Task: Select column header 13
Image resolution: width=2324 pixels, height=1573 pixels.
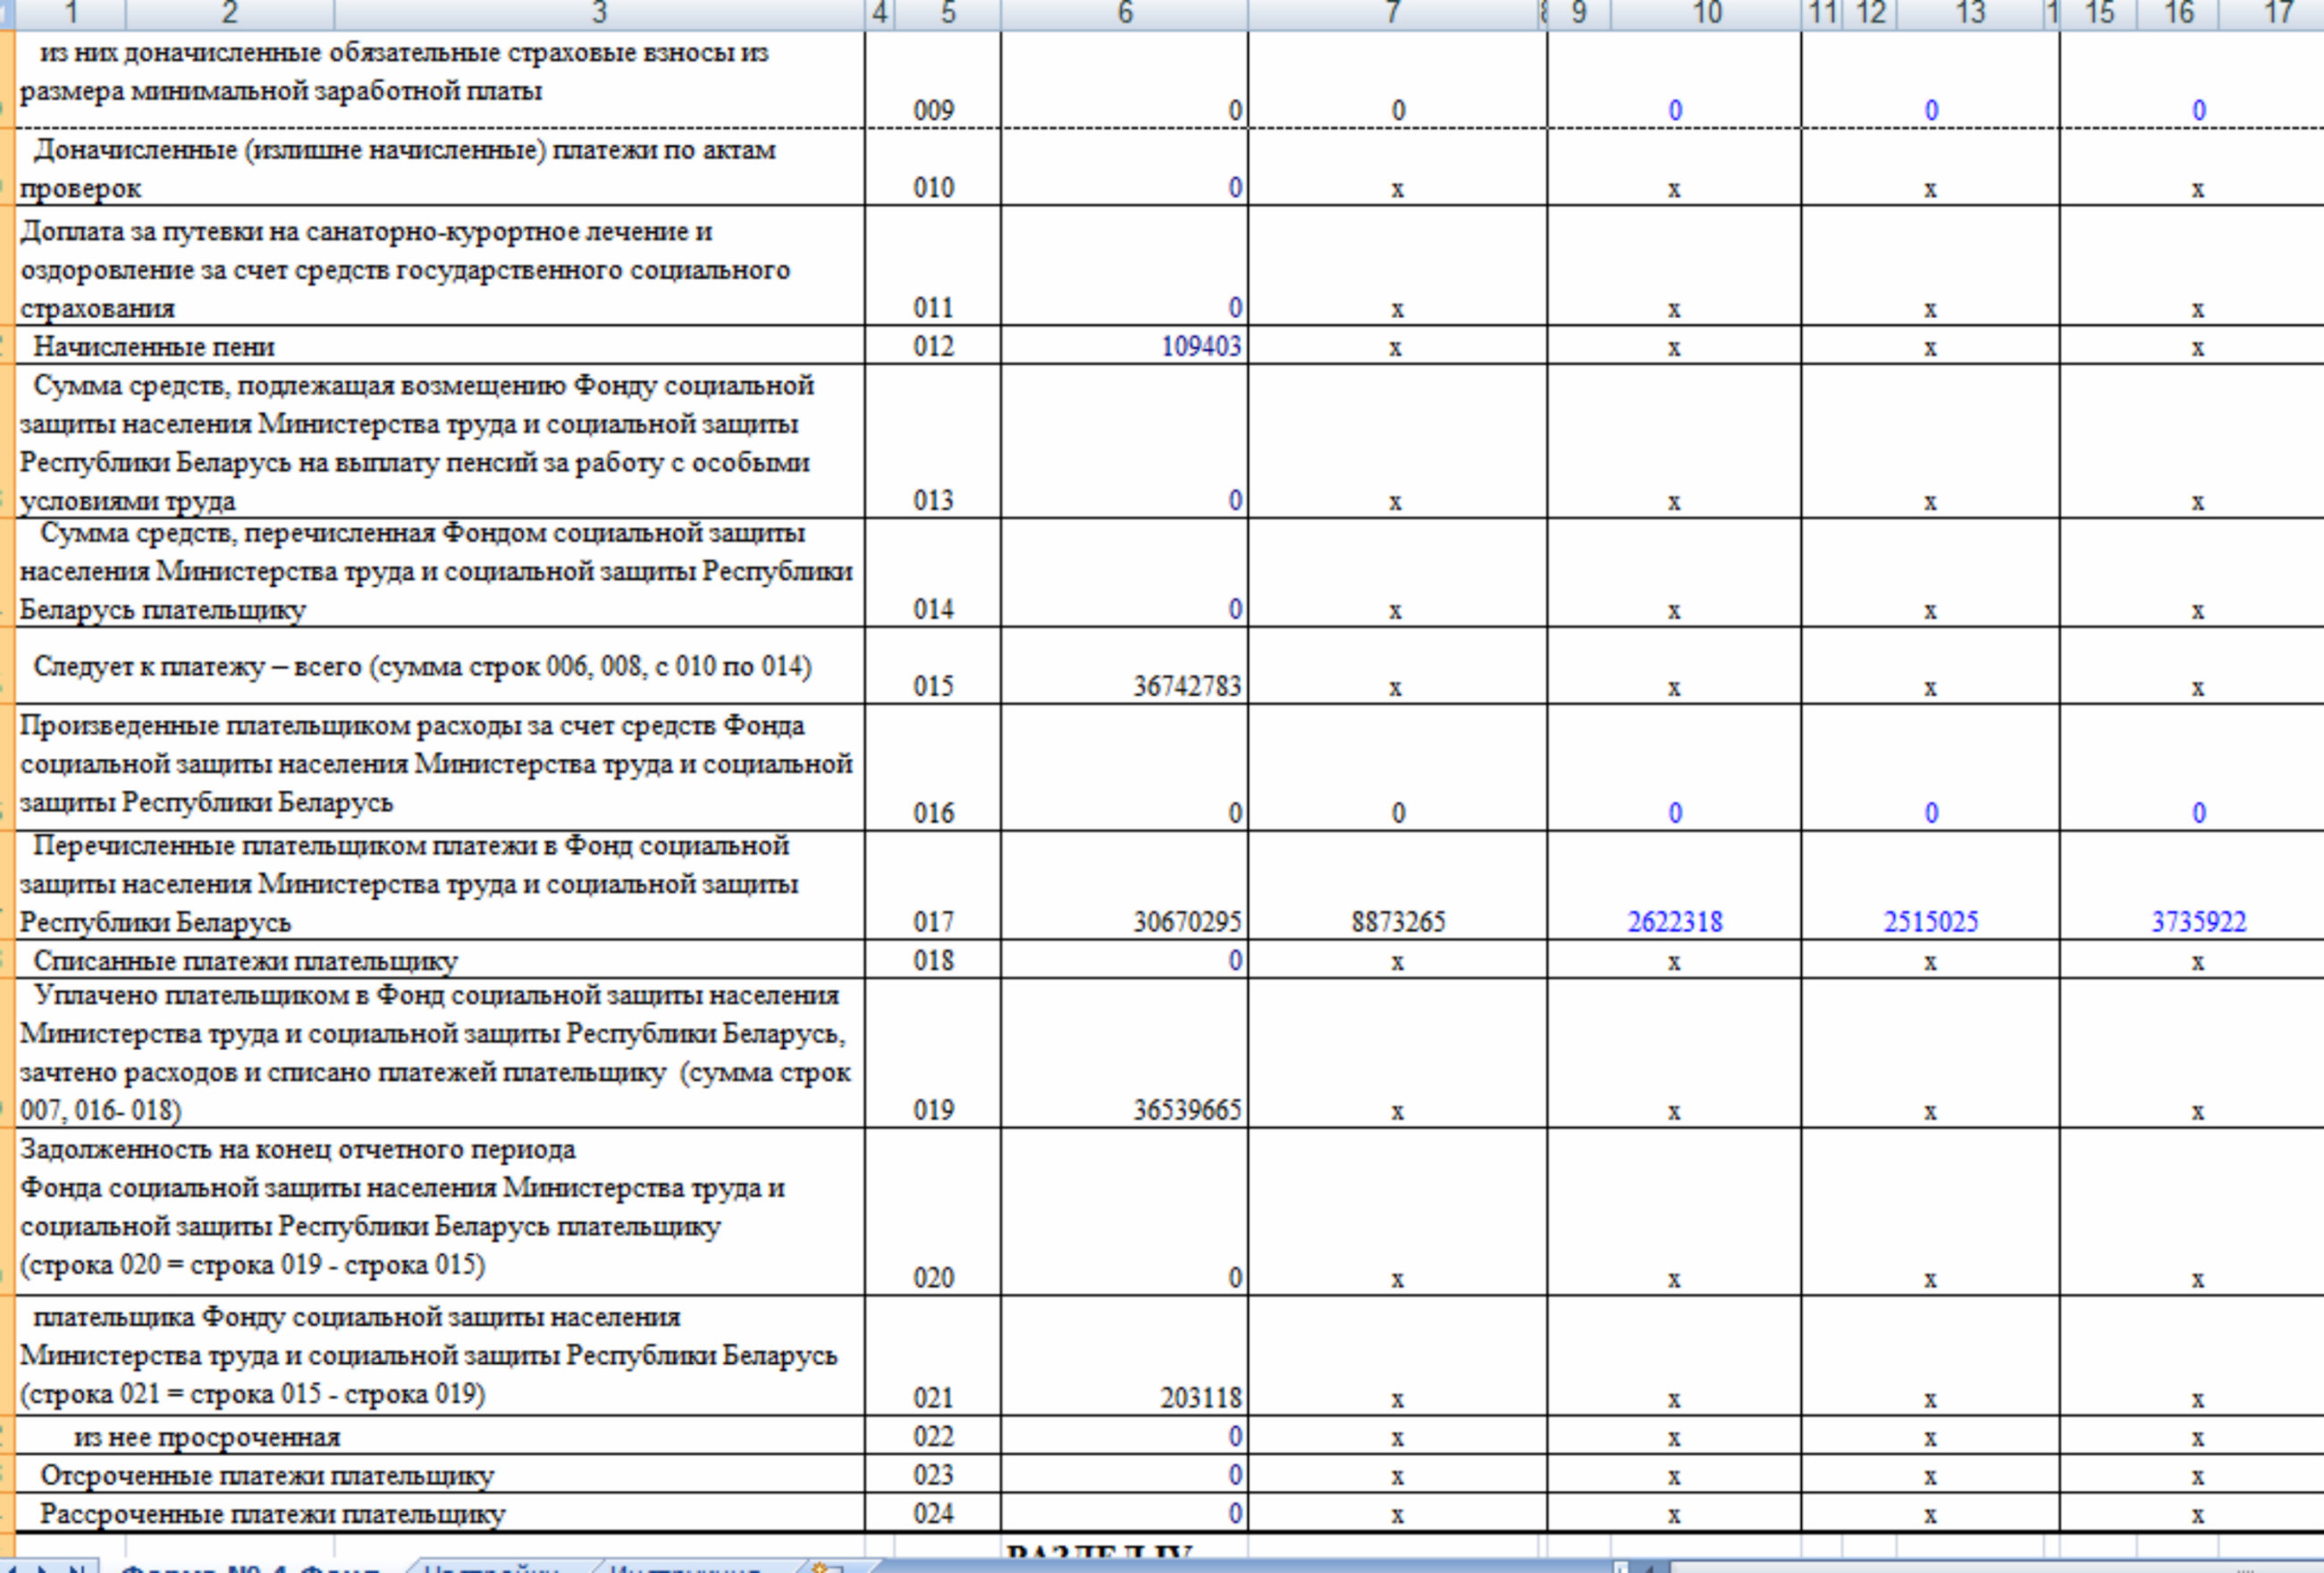Action: coord(1969,13)
